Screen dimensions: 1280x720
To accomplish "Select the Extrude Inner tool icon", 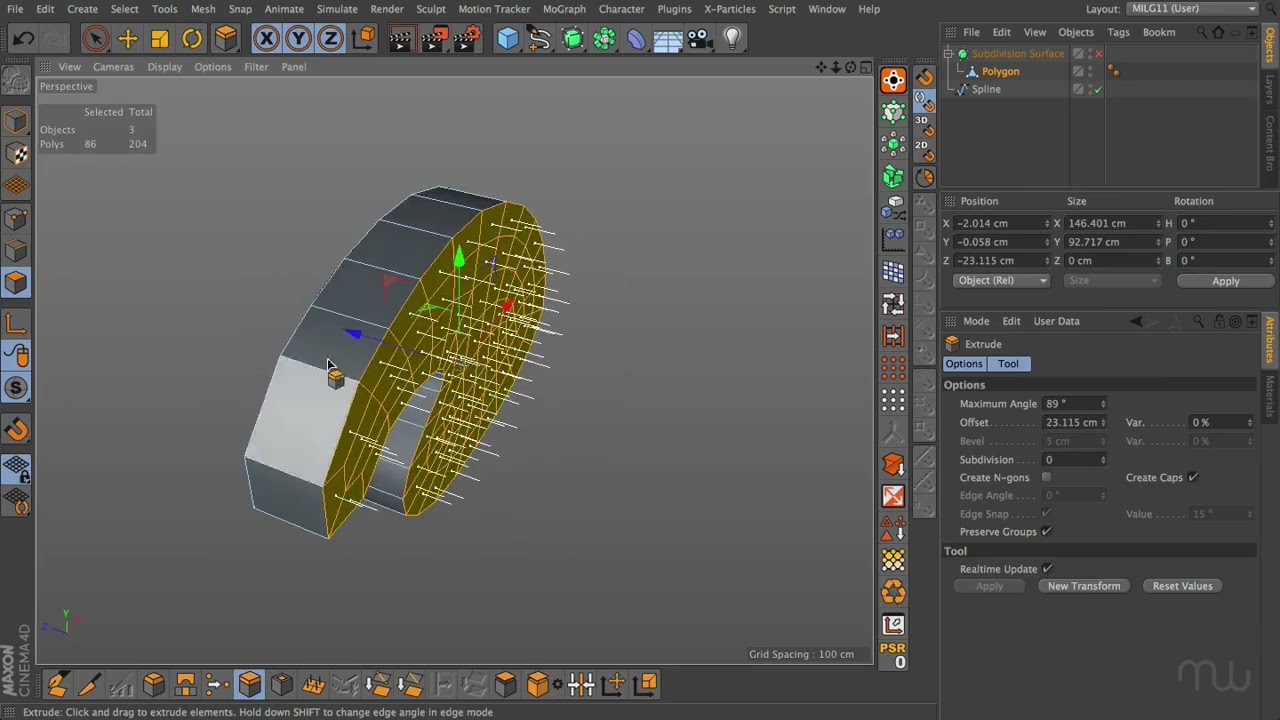I will [281, 685].
